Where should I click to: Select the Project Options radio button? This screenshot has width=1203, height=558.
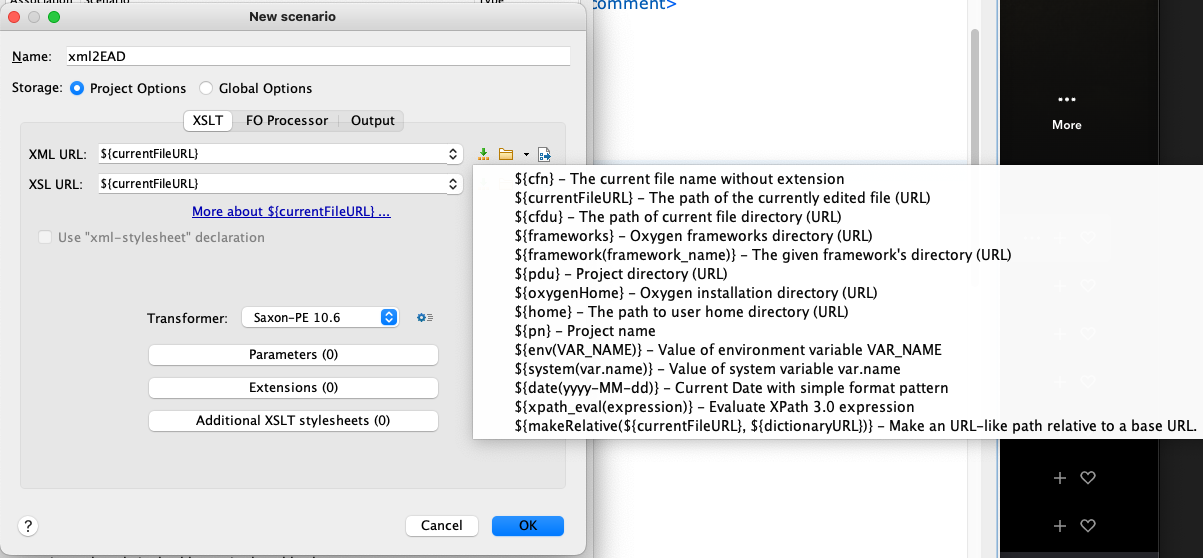tap(77, 88)
